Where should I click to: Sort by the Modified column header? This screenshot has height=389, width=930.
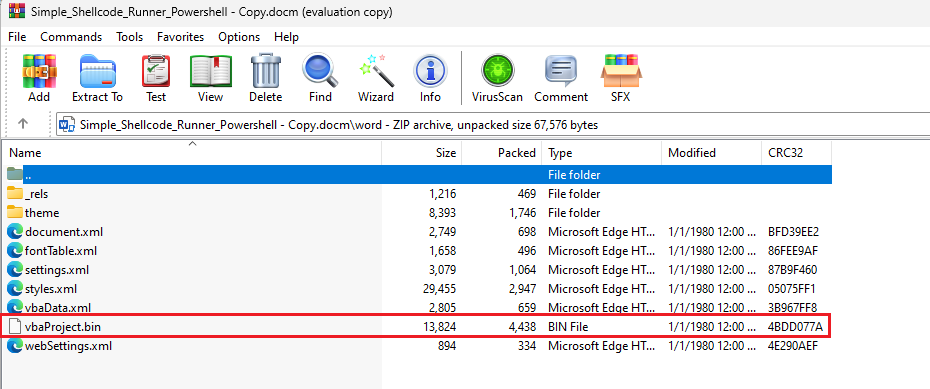pyautogui.click(x=711, y=152)
